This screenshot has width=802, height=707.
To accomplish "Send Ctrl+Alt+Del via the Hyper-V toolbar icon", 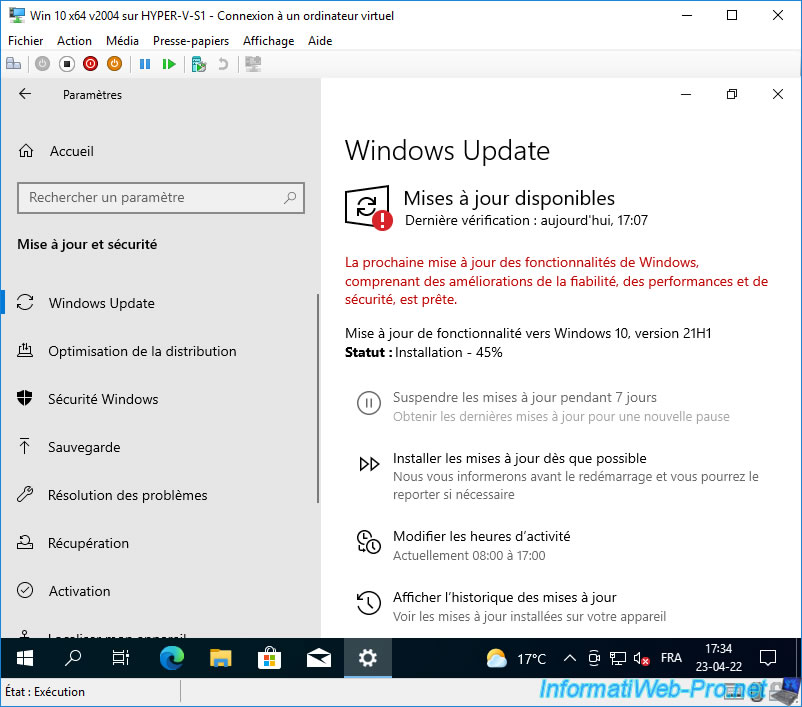I will coord(13,64).
